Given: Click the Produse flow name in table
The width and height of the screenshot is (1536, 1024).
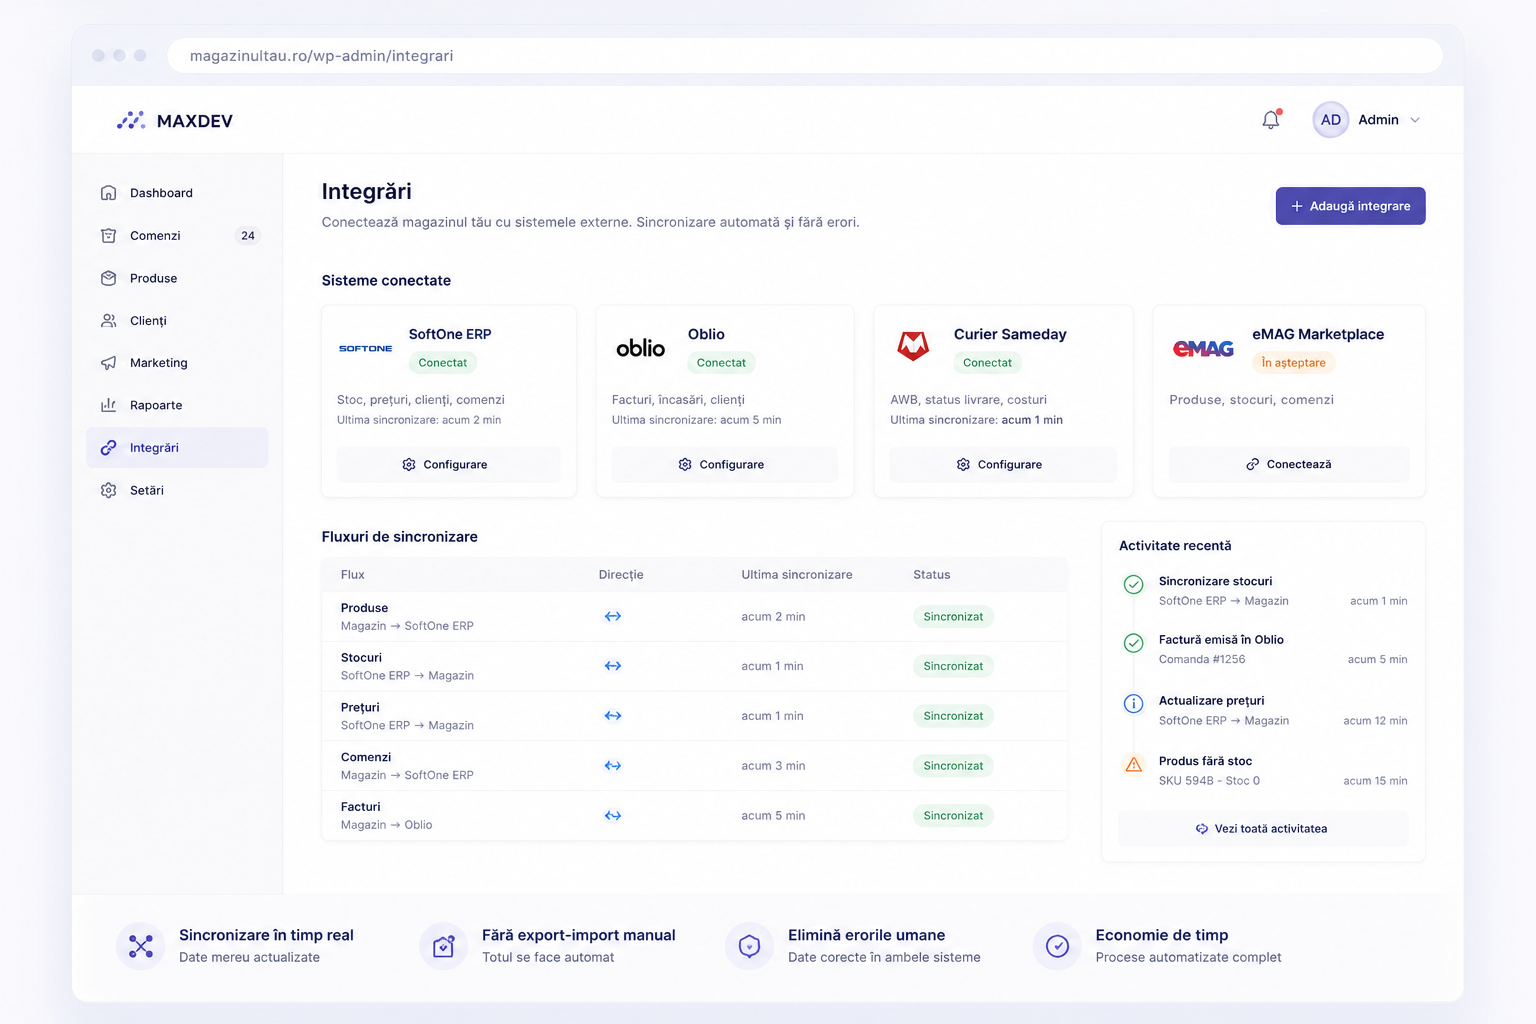Looking at the screenshot, I should tap(364, 608).
